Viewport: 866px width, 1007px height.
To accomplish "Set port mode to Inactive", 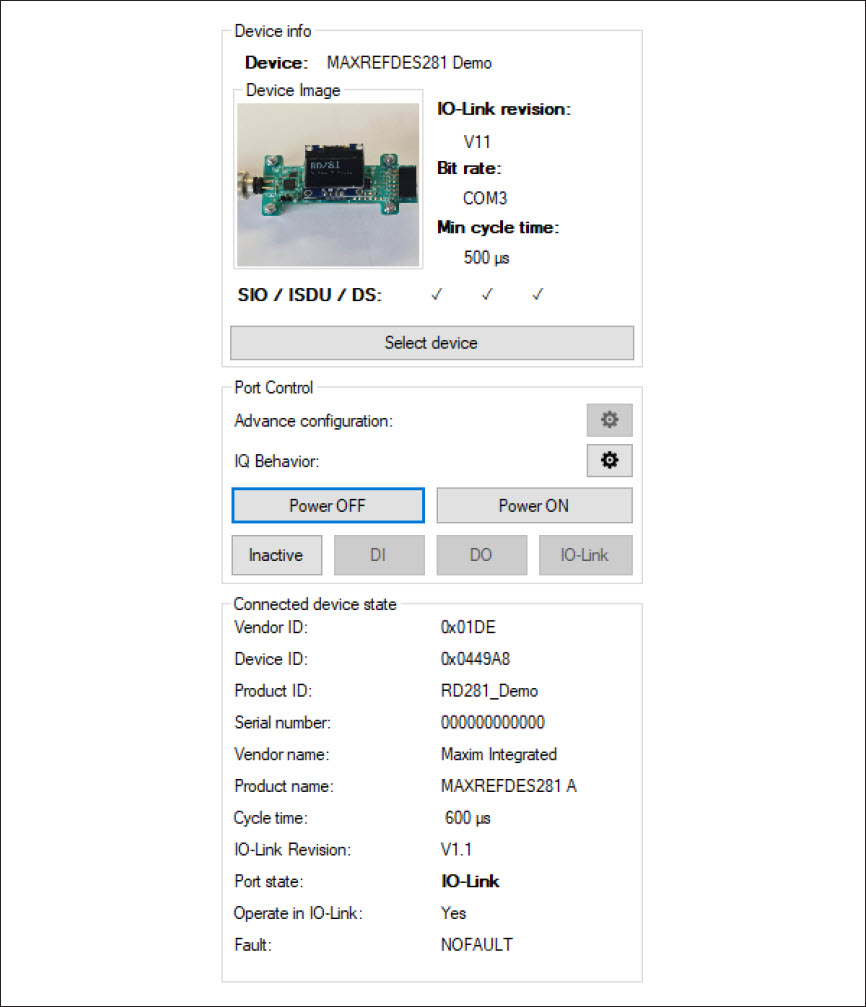I will [277, 555].
